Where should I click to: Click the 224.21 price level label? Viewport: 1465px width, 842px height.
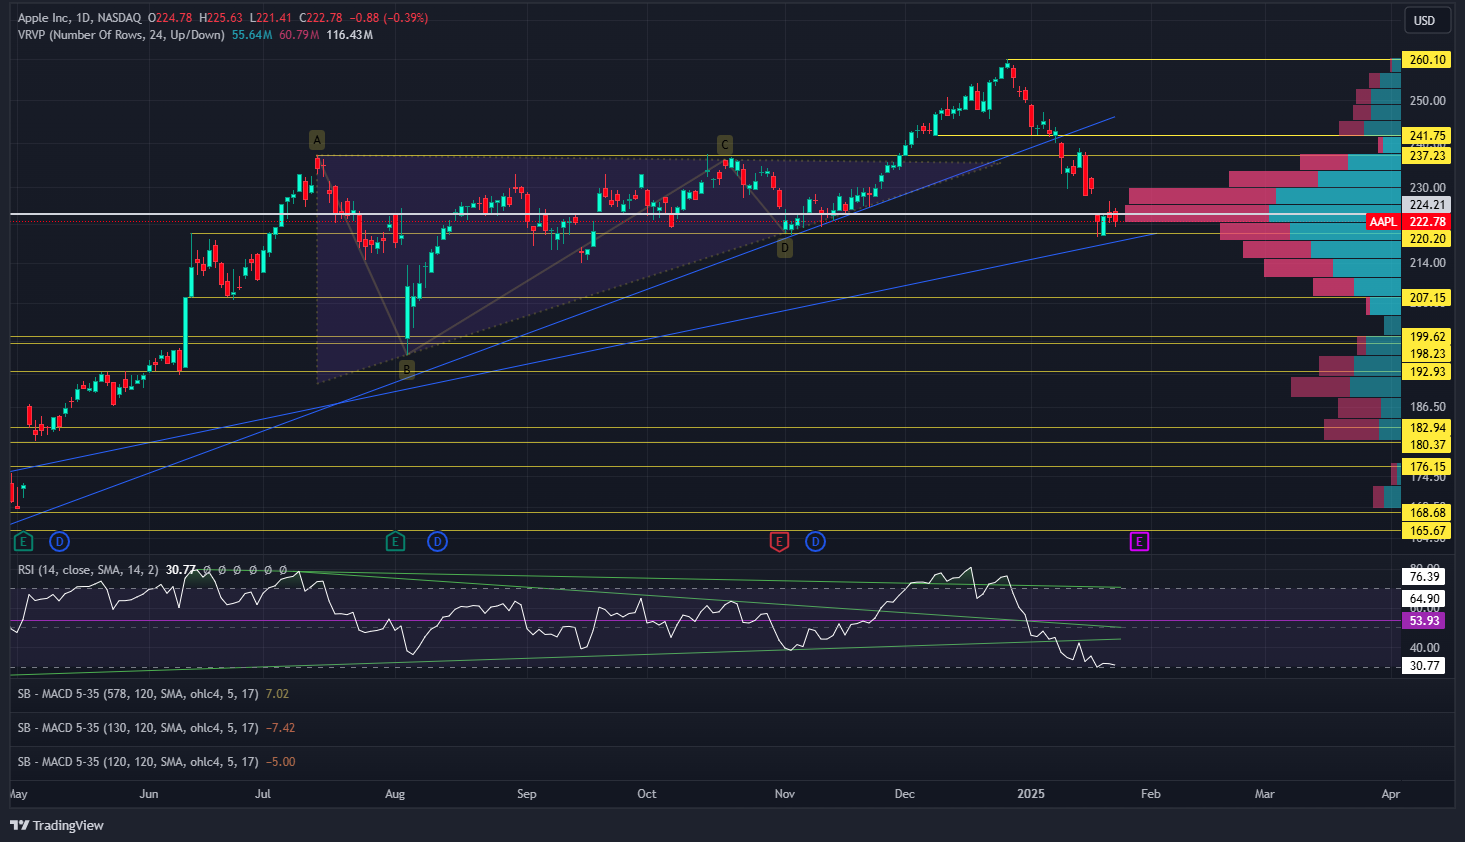coord(1427,205)
